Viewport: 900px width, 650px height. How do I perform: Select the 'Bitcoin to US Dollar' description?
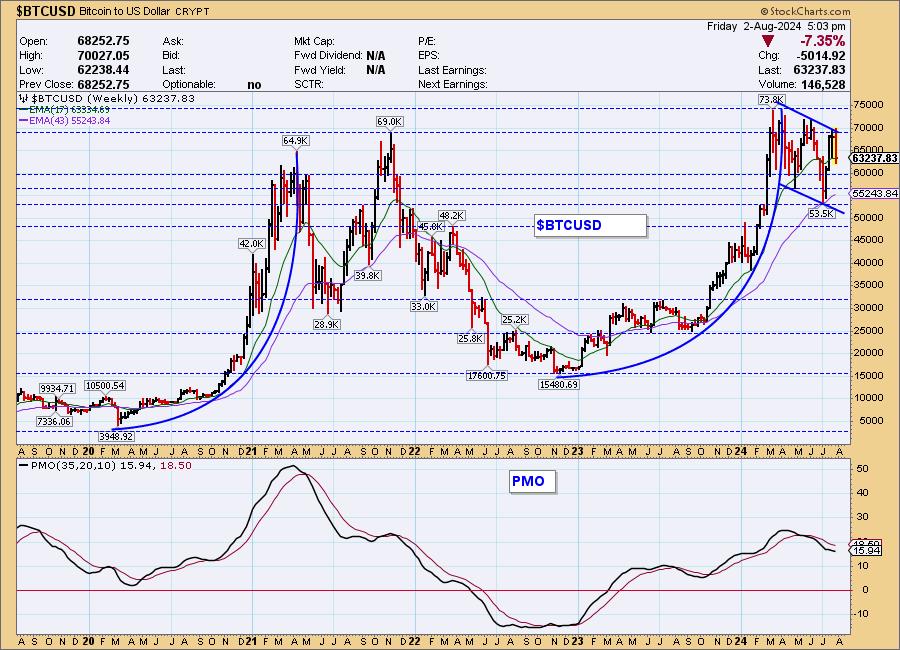pos(123,11)
